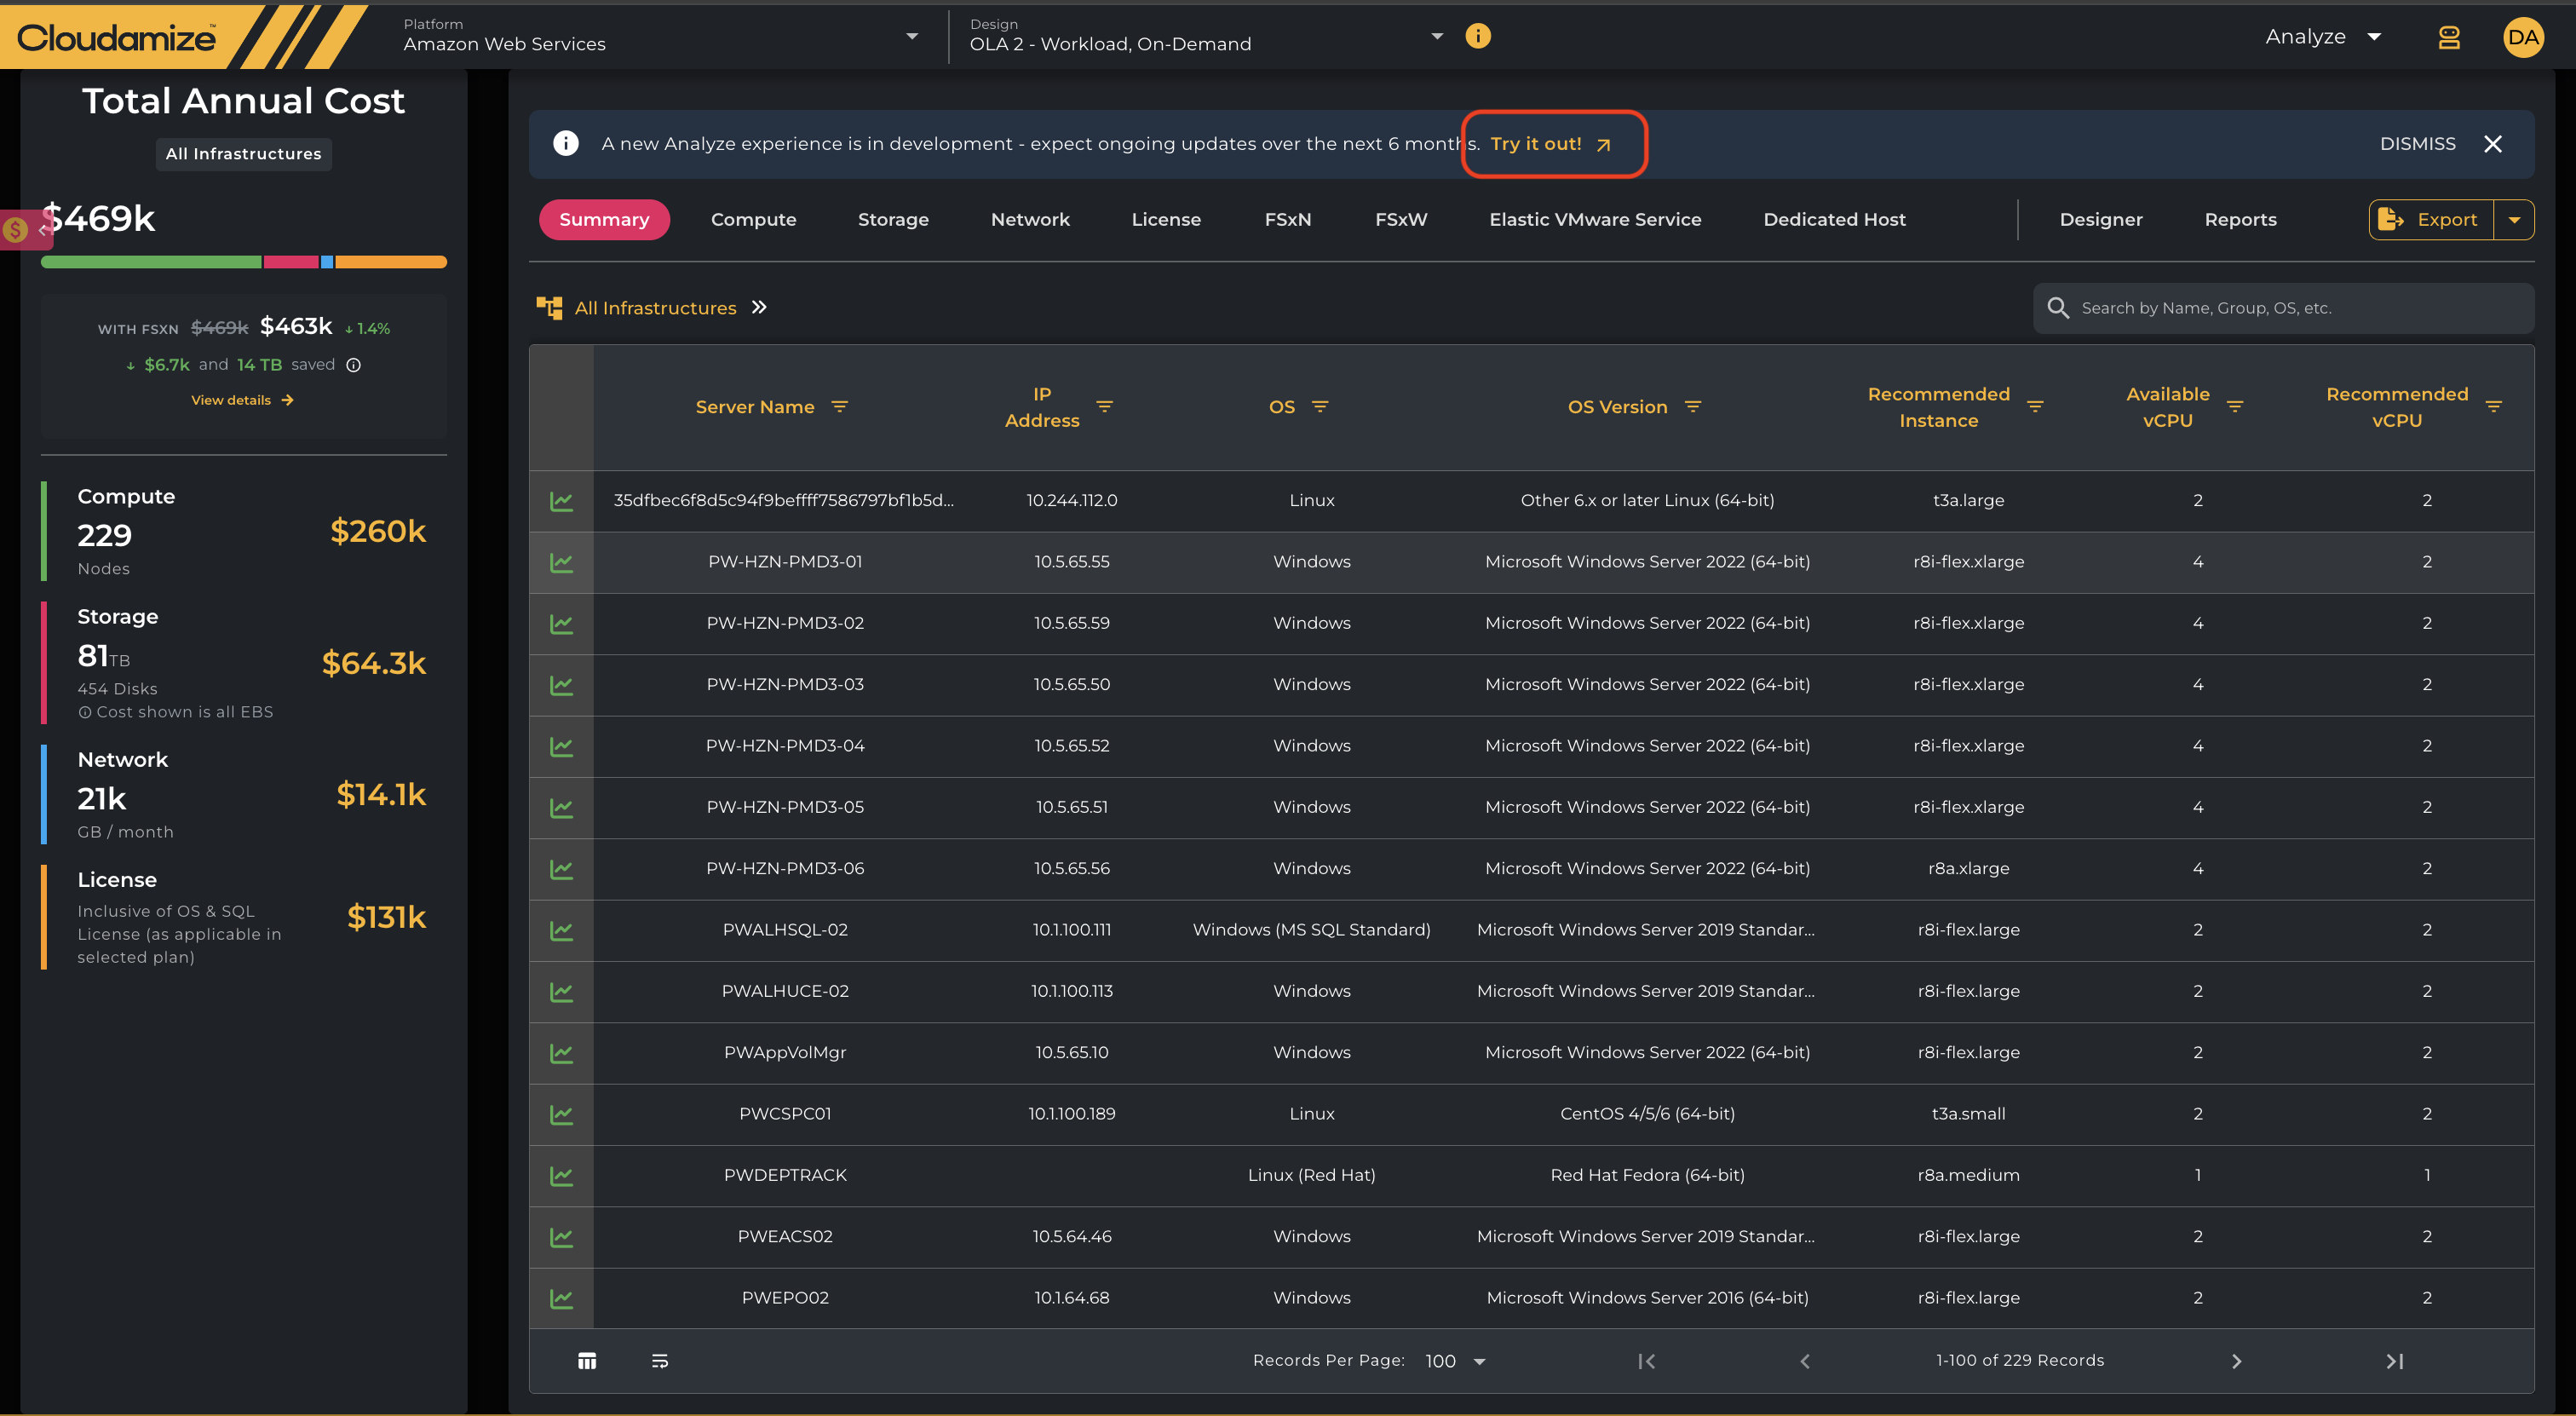Close the Analyze experience banner
The image size is (2576, 1416).
click(x=2492, y=144)
